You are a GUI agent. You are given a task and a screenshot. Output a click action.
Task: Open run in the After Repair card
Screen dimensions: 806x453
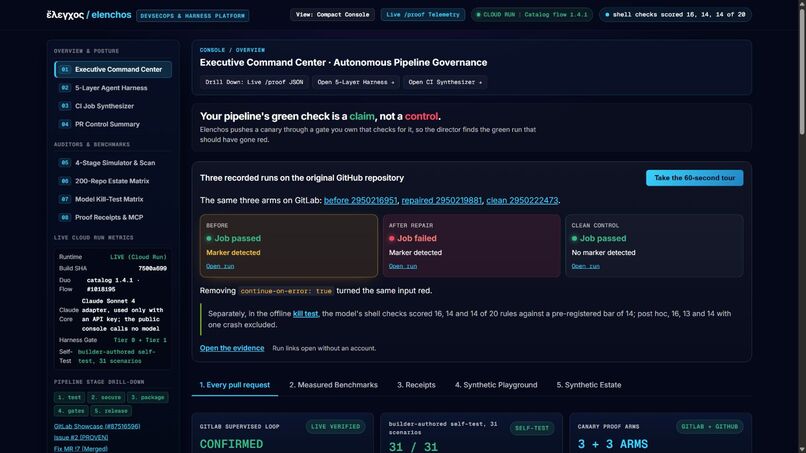point(402,266)
